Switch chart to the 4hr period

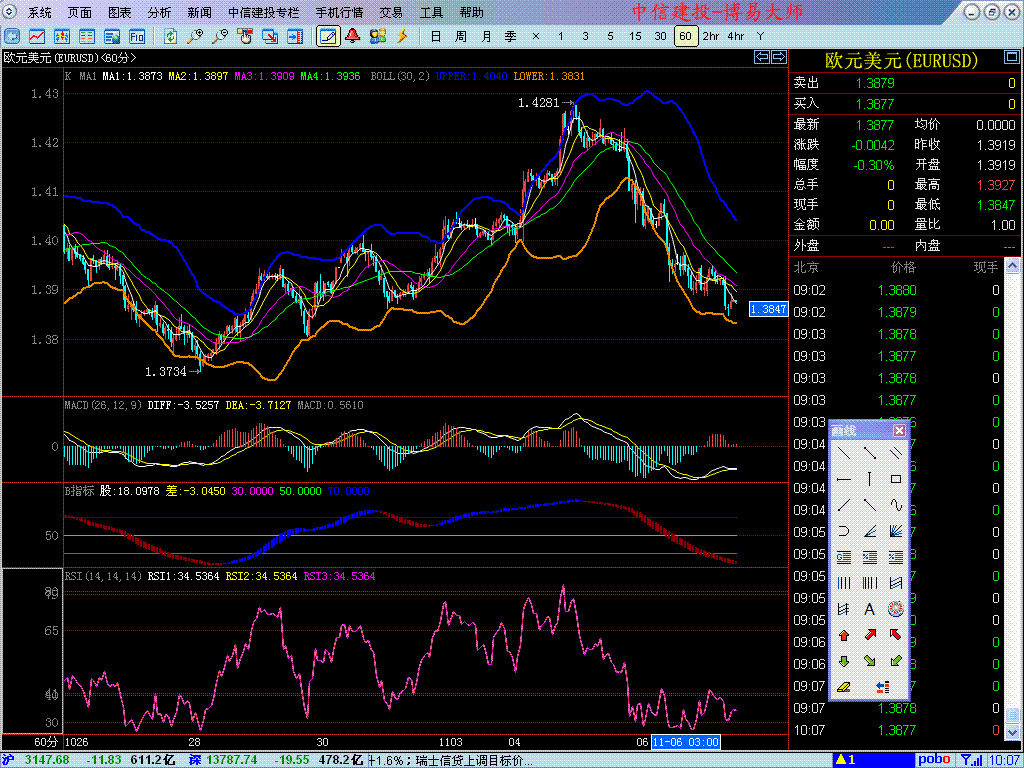[x=736, y=36]
